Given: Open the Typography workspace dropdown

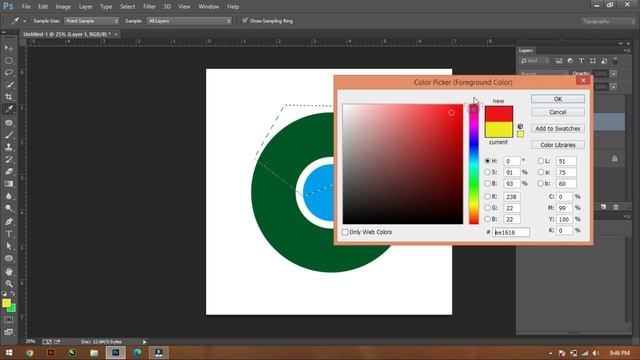Looking at the screenshot, I should [609, 21].
